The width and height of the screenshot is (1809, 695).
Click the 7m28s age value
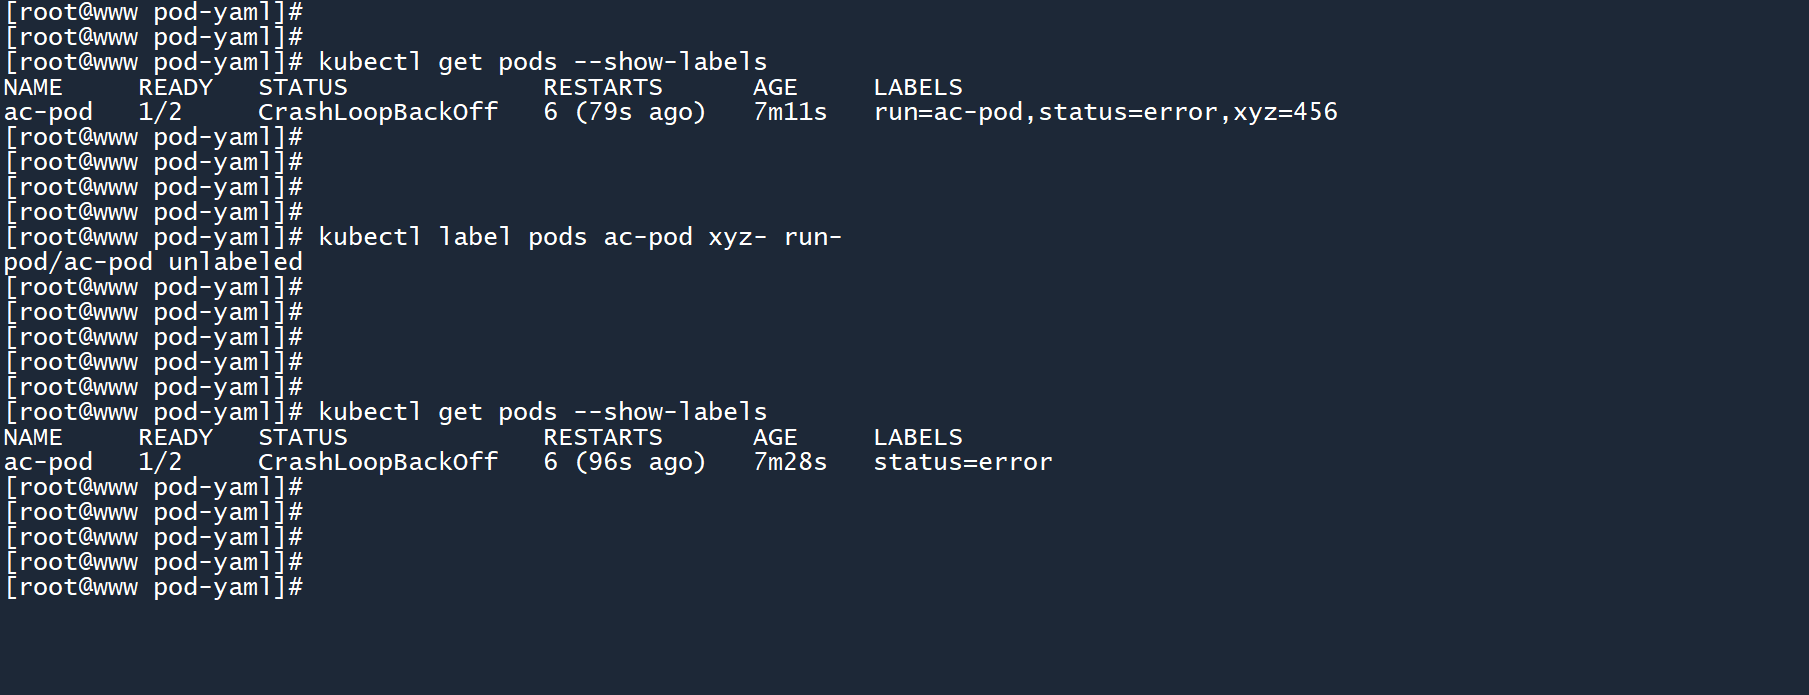coord(790,462)
